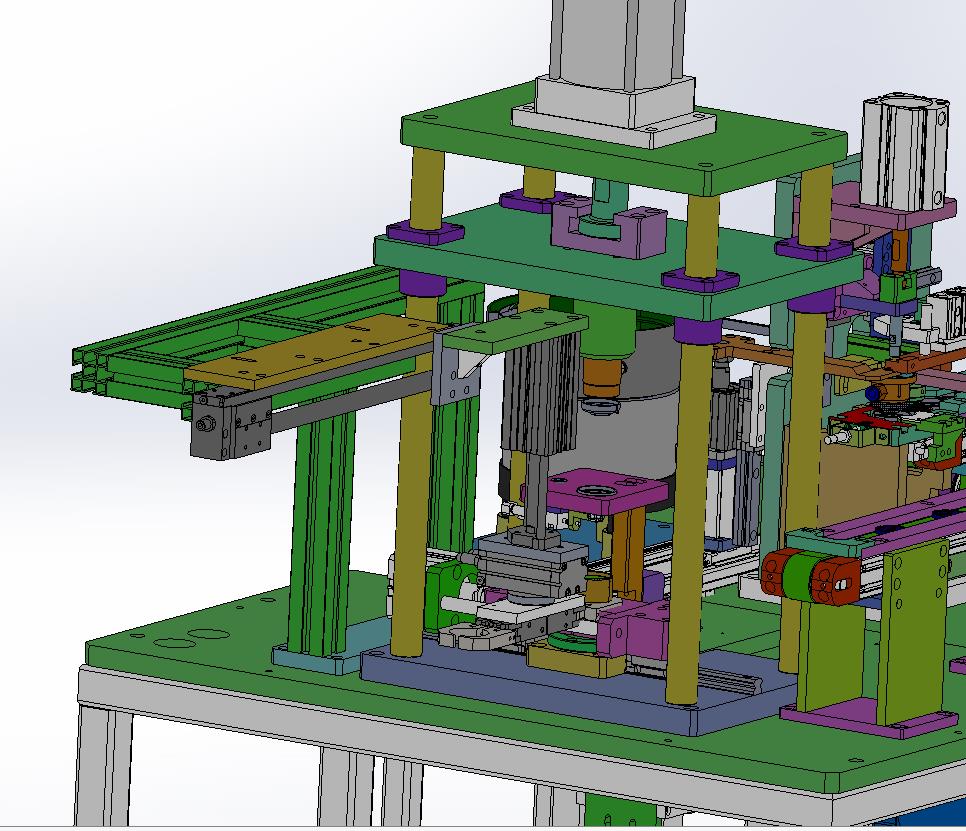Image resolution: width=966 pixels, height=831 pixels.
Task: Pick the small green plate atop finned cylinder
Action: click(x=515, y=331)
